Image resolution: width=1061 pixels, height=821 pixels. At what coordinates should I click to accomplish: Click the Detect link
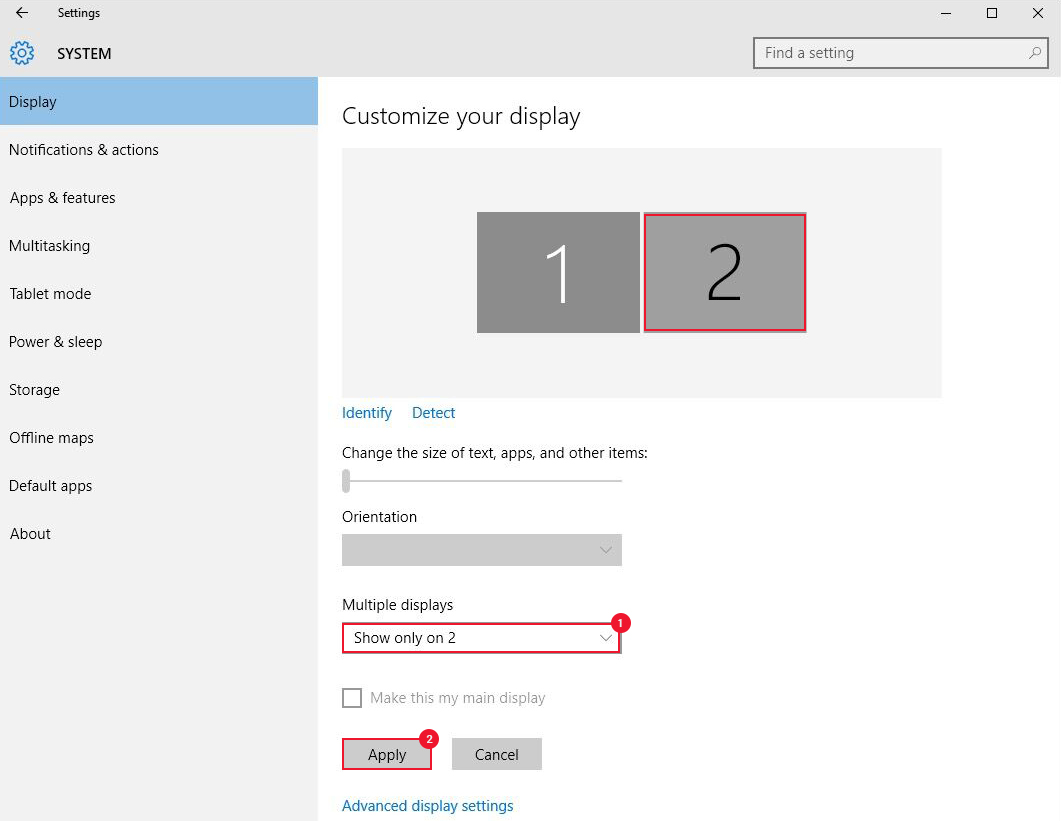click(434, 413)
